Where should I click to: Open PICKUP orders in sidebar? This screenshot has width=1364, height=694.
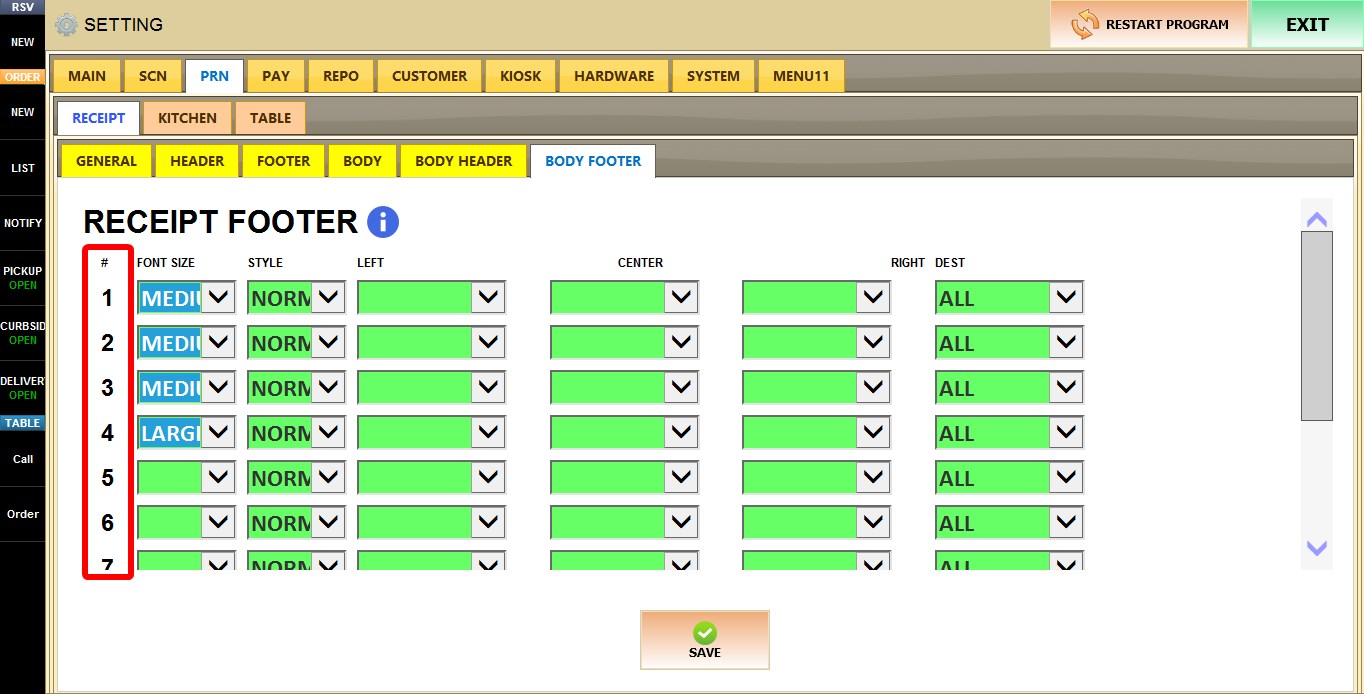tap(22, 278)
